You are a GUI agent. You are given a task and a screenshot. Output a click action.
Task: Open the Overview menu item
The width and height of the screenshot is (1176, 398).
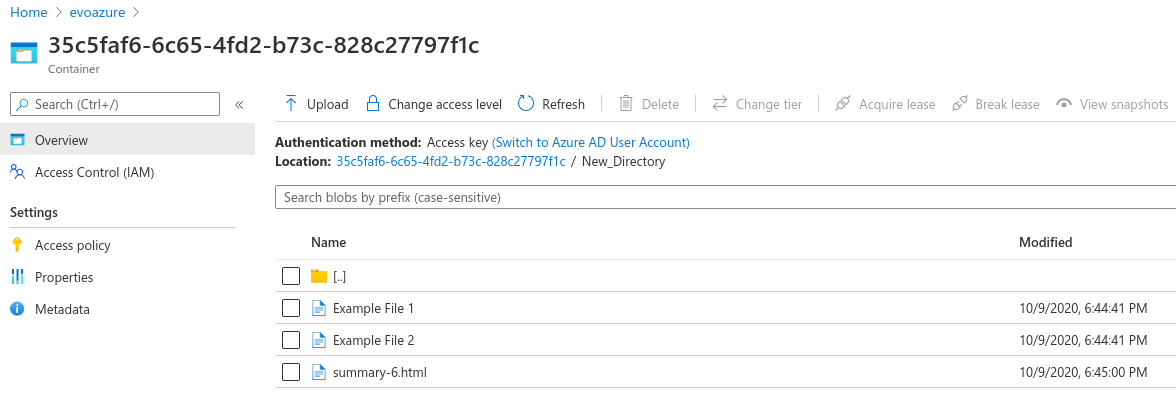[x=128, y=140]
